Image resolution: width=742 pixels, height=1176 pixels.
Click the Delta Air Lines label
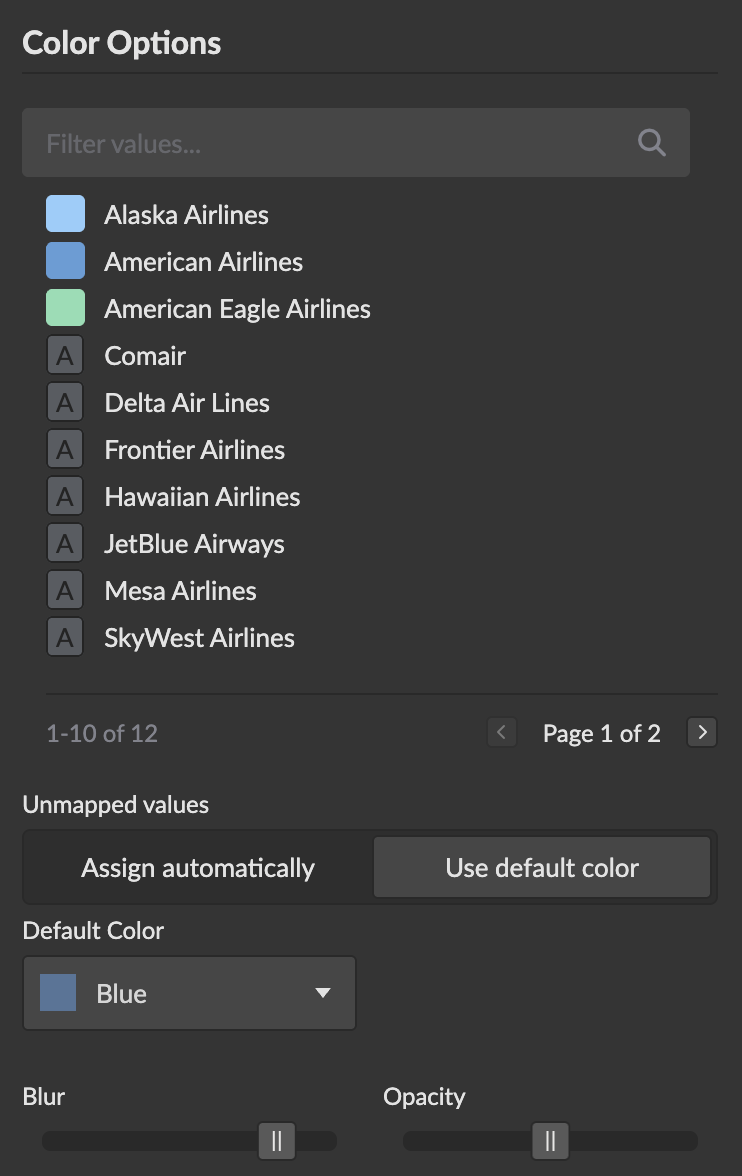point(187,403)
